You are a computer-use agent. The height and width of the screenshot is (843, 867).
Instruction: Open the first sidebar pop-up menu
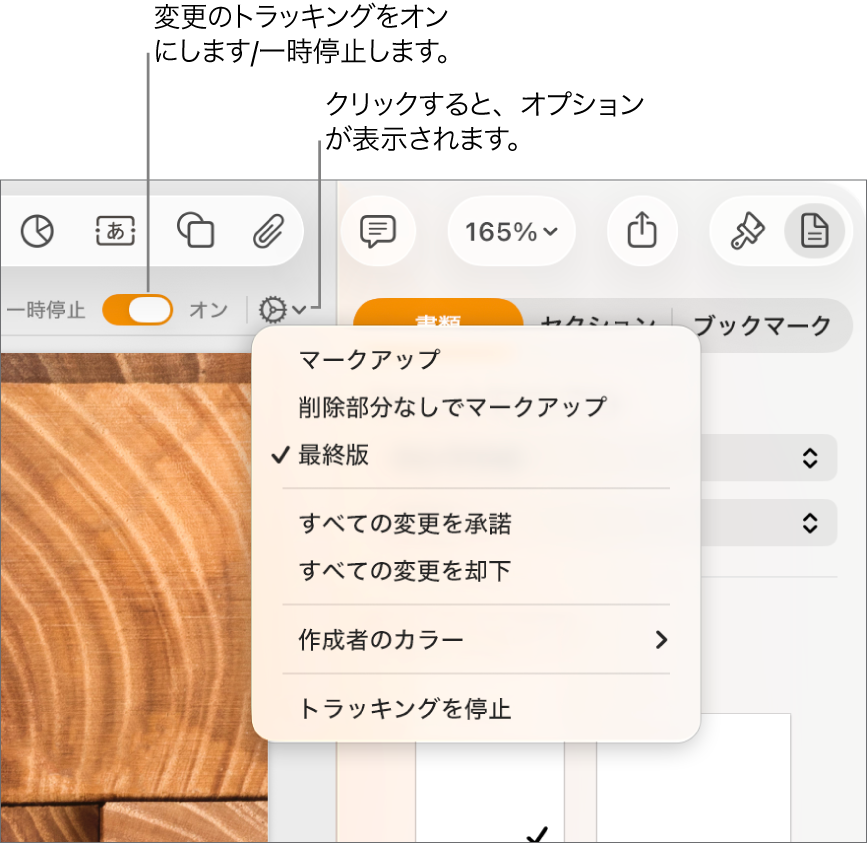point(769,458)
